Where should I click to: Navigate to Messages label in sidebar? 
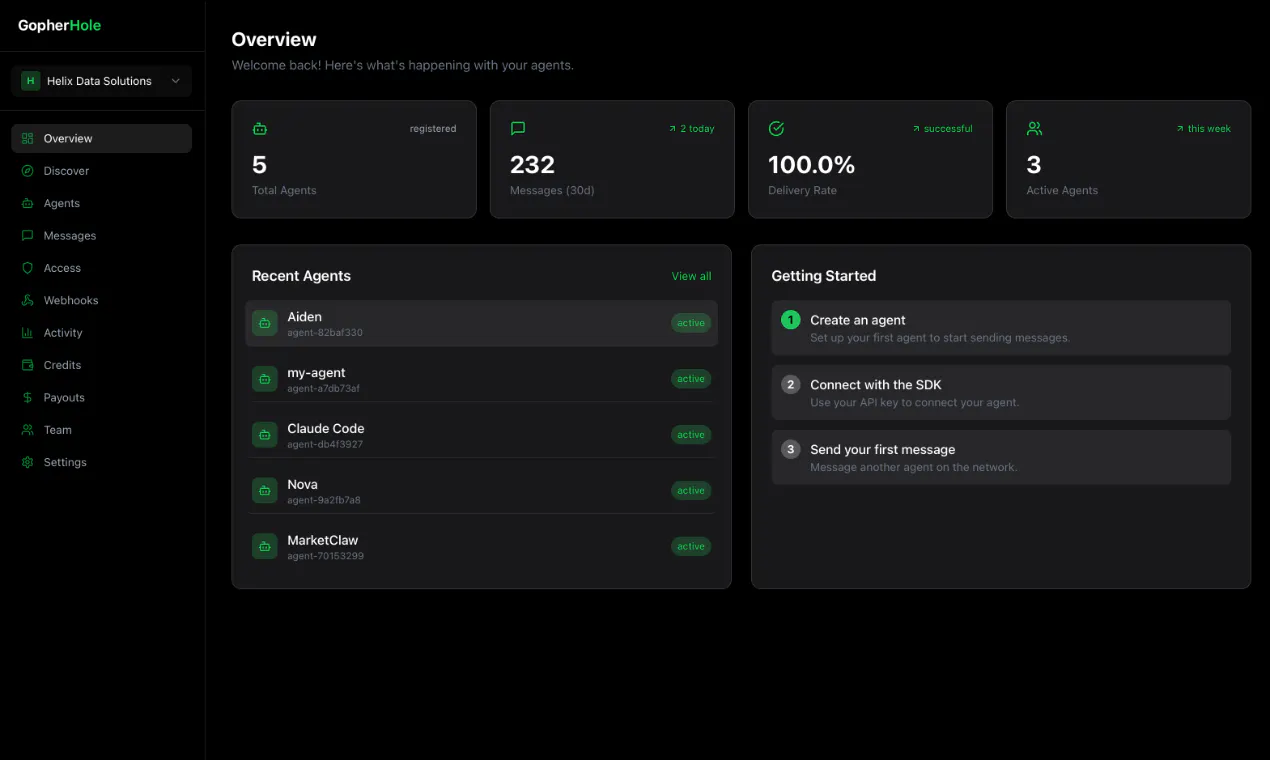point(70,236)
